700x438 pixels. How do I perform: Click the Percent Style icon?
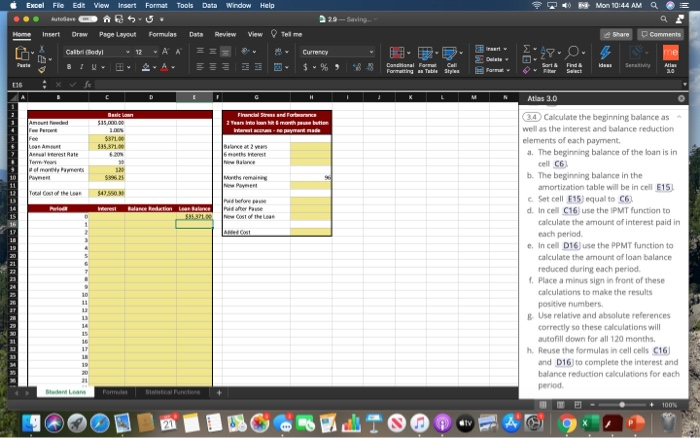325,67
